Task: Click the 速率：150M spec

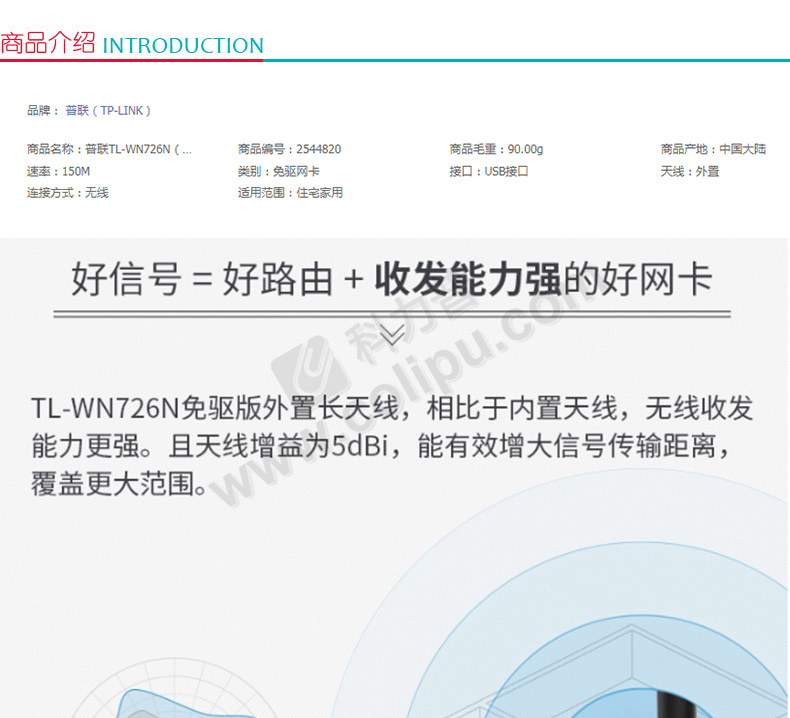Action: tap(58, 171)
